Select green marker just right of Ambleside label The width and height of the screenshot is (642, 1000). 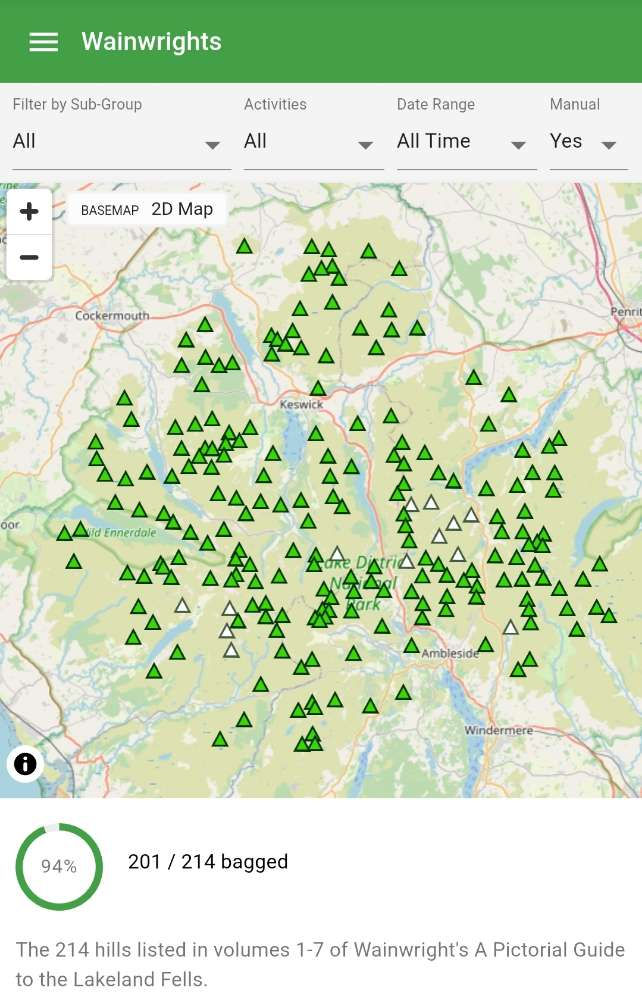tap(486, 645)
